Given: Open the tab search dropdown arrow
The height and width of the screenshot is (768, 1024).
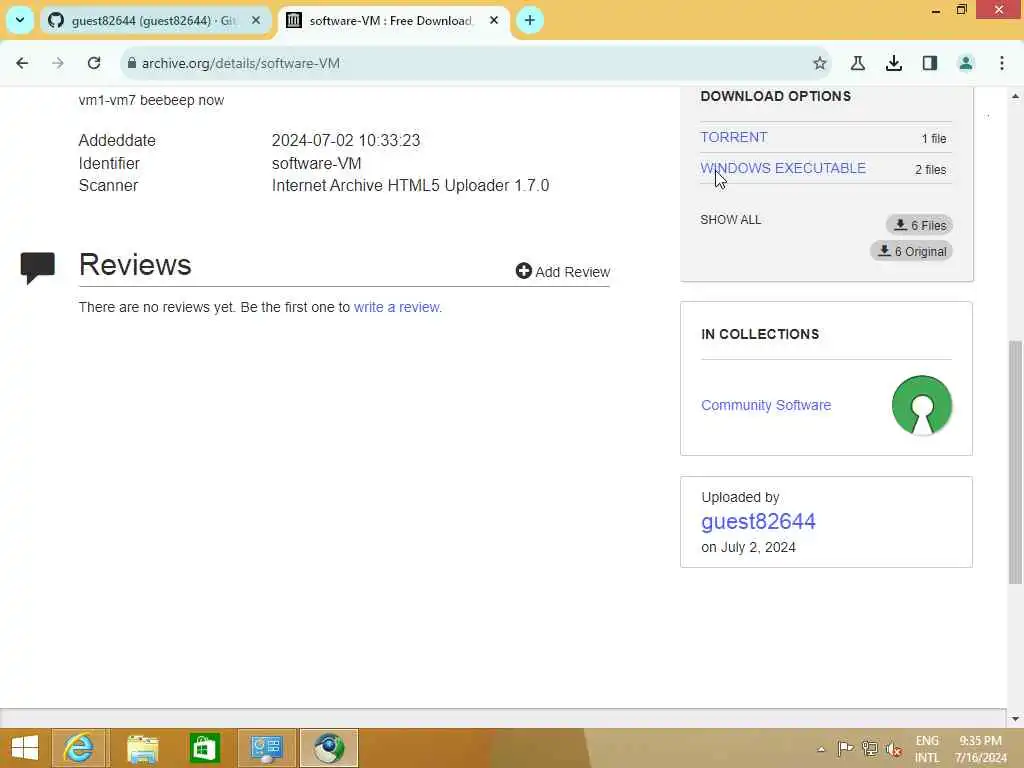Looking at the screenshot, I should click(x=20, y=20).
